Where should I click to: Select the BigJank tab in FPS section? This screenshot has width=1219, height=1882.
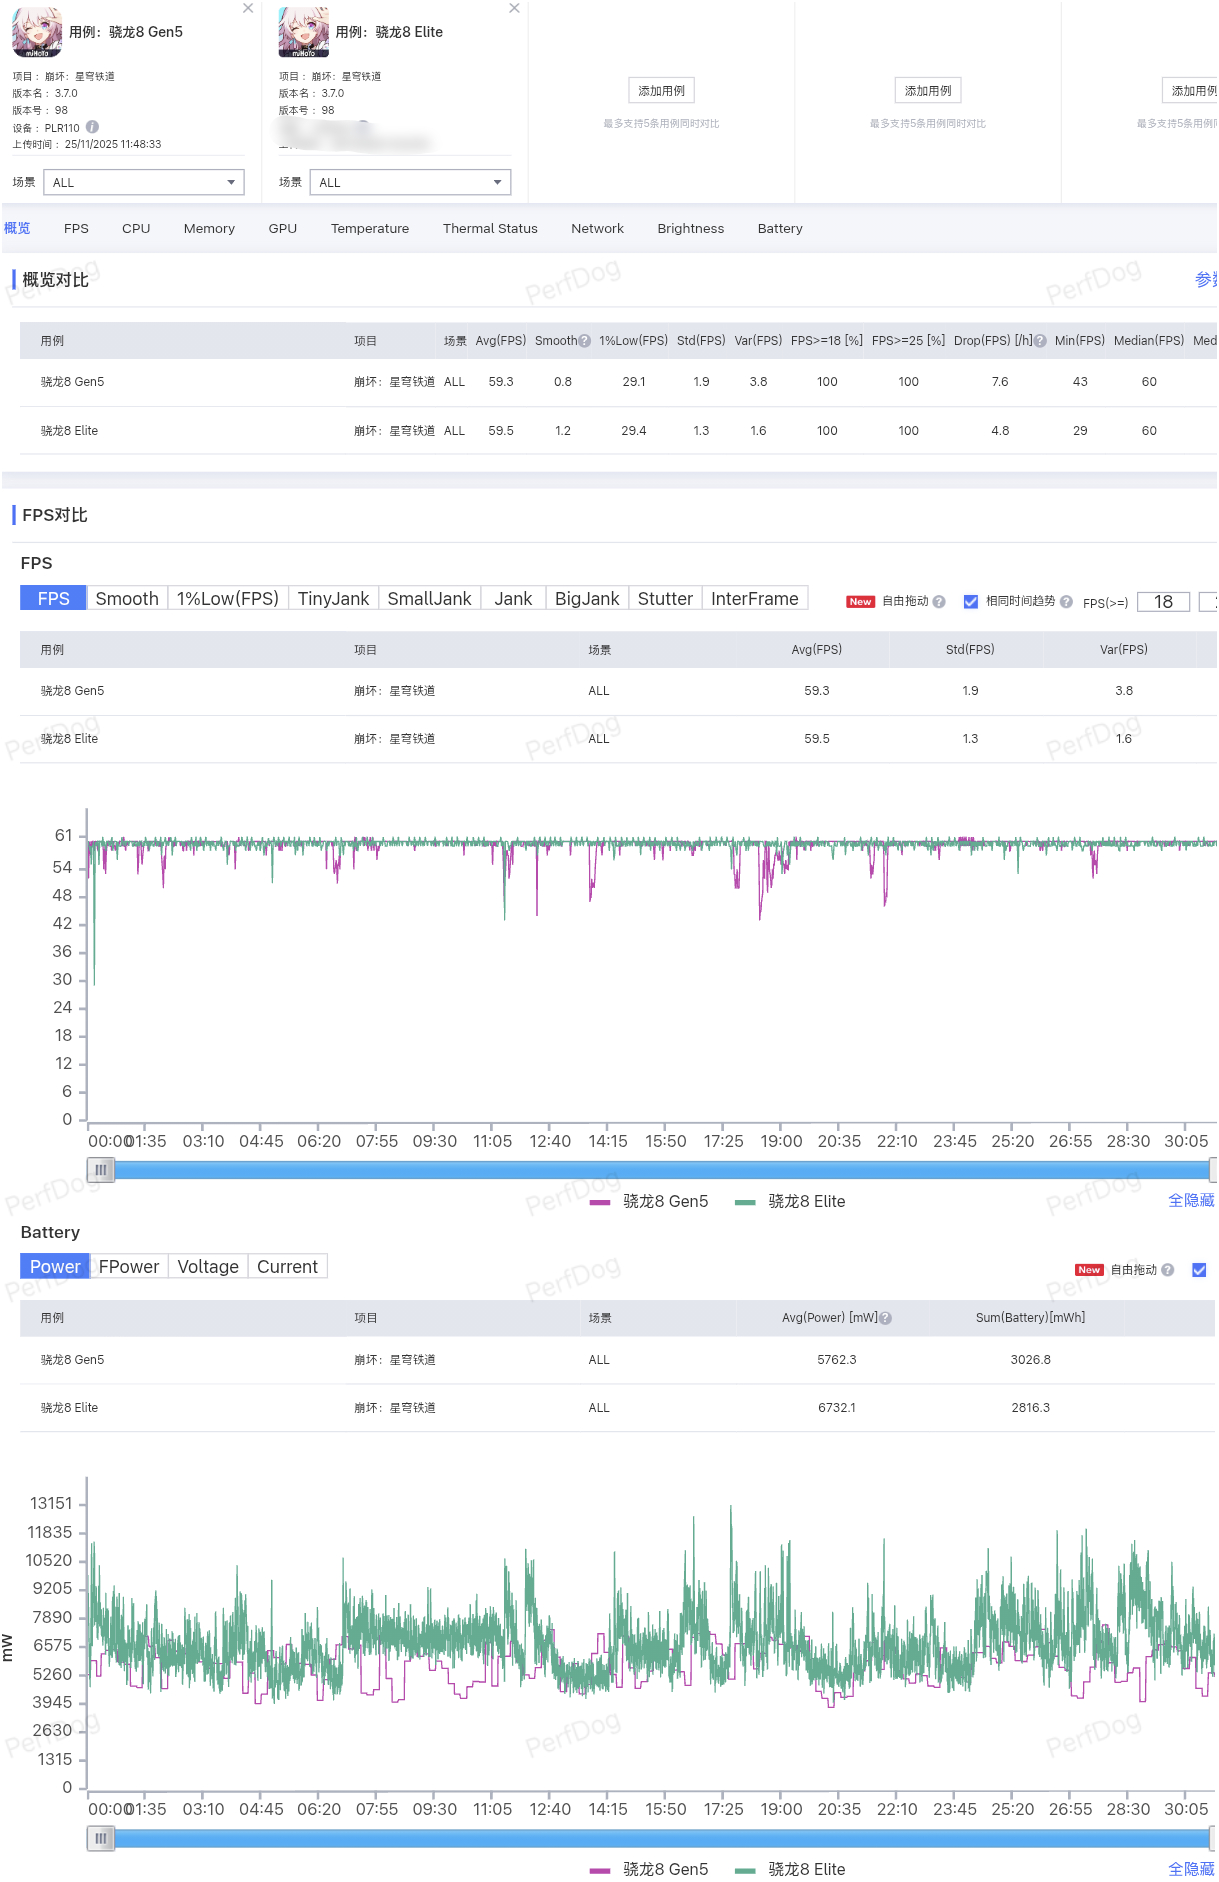pos(587,599)
